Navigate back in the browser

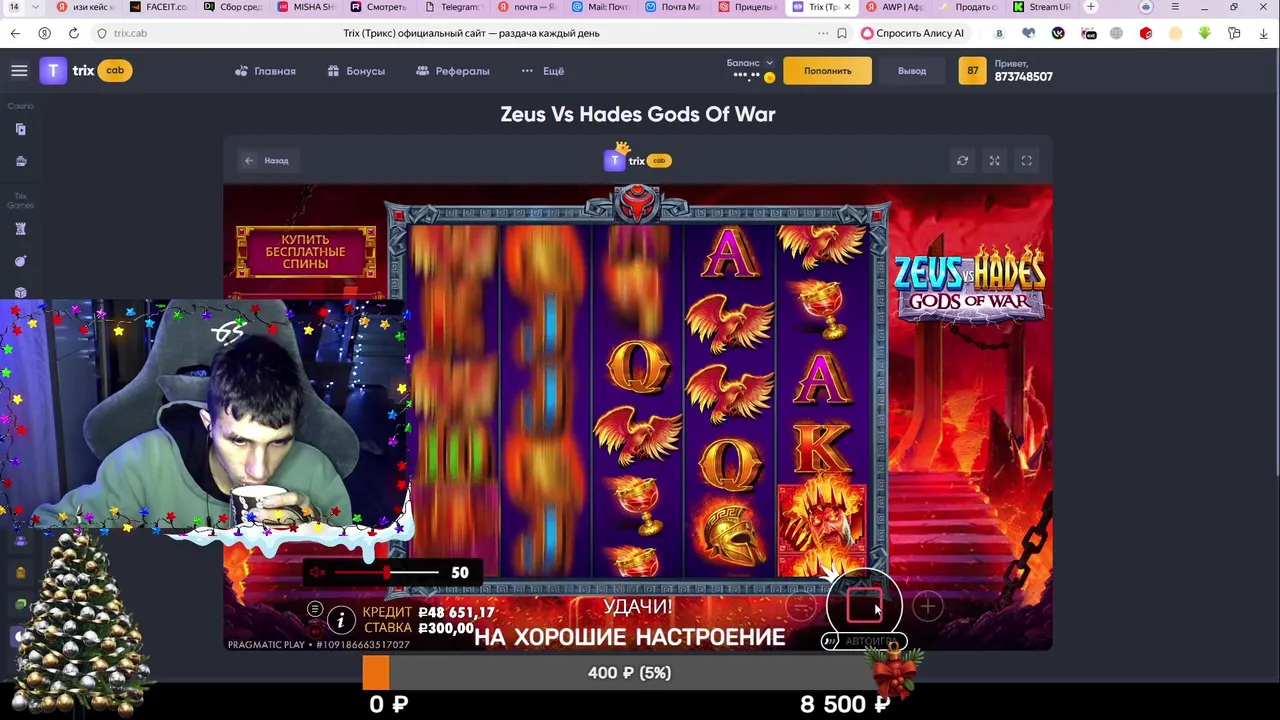click(x=15, y=33)
